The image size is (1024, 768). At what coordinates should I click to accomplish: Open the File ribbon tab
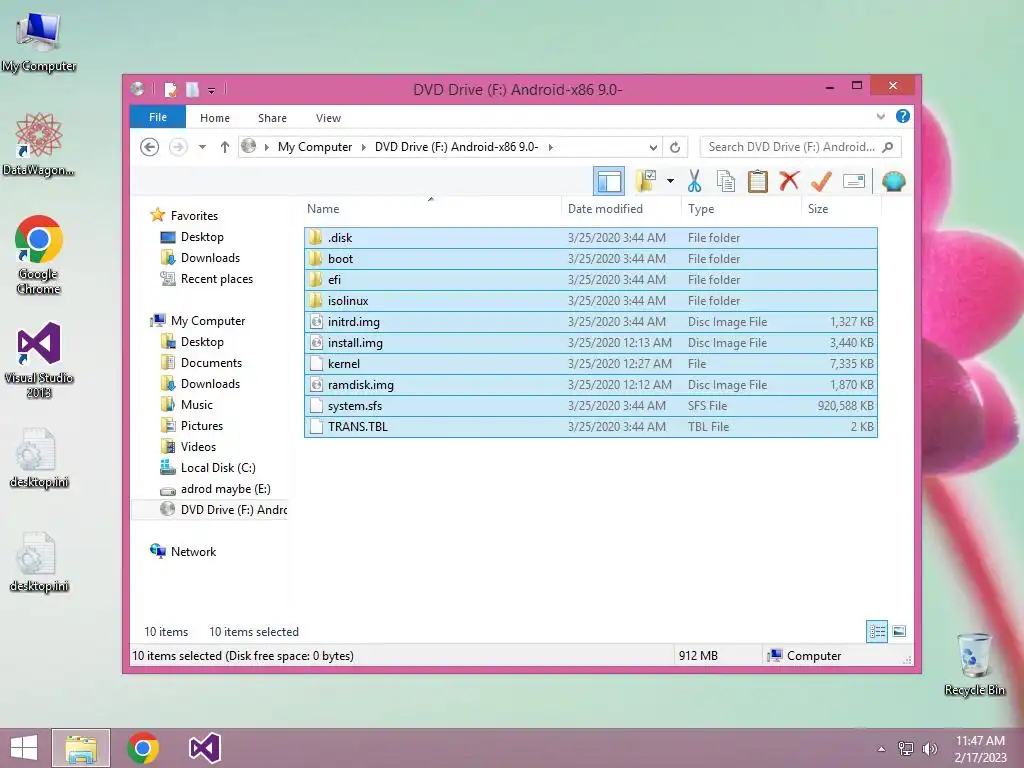pyautogui.click(x=158, y=118)
